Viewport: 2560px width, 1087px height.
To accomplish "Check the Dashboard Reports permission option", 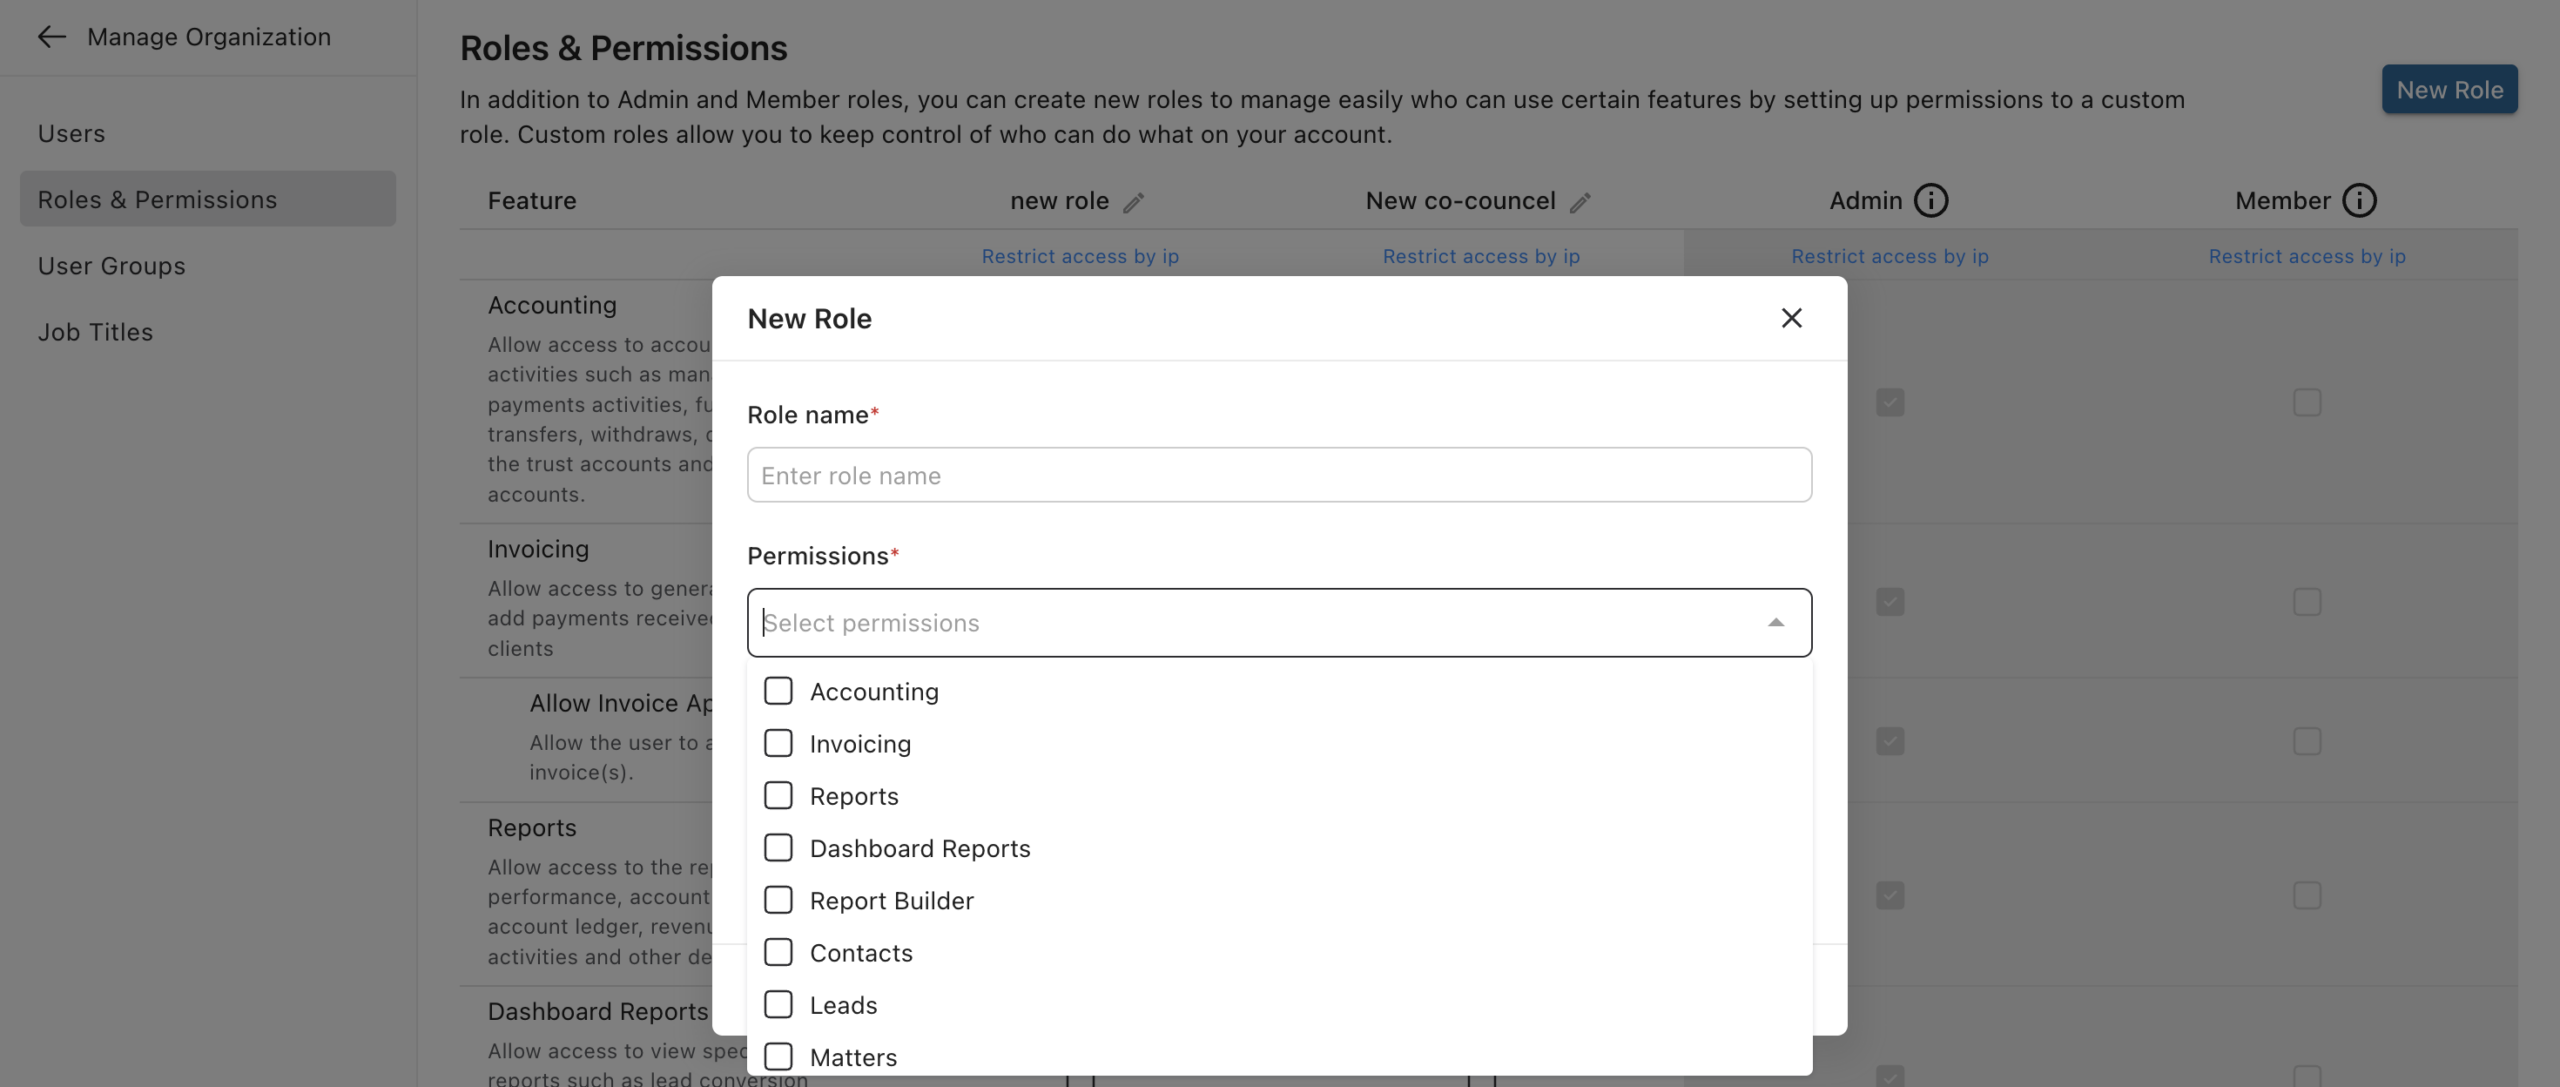I will tap(778, 847).
